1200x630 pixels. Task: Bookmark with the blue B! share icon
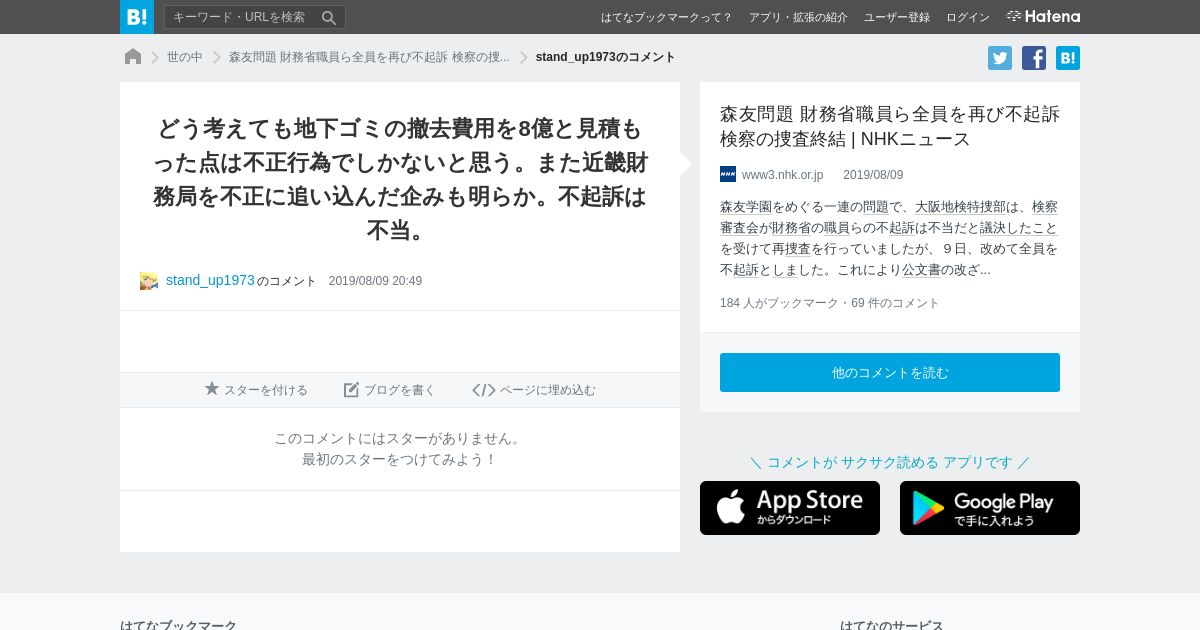point(1068,58)
